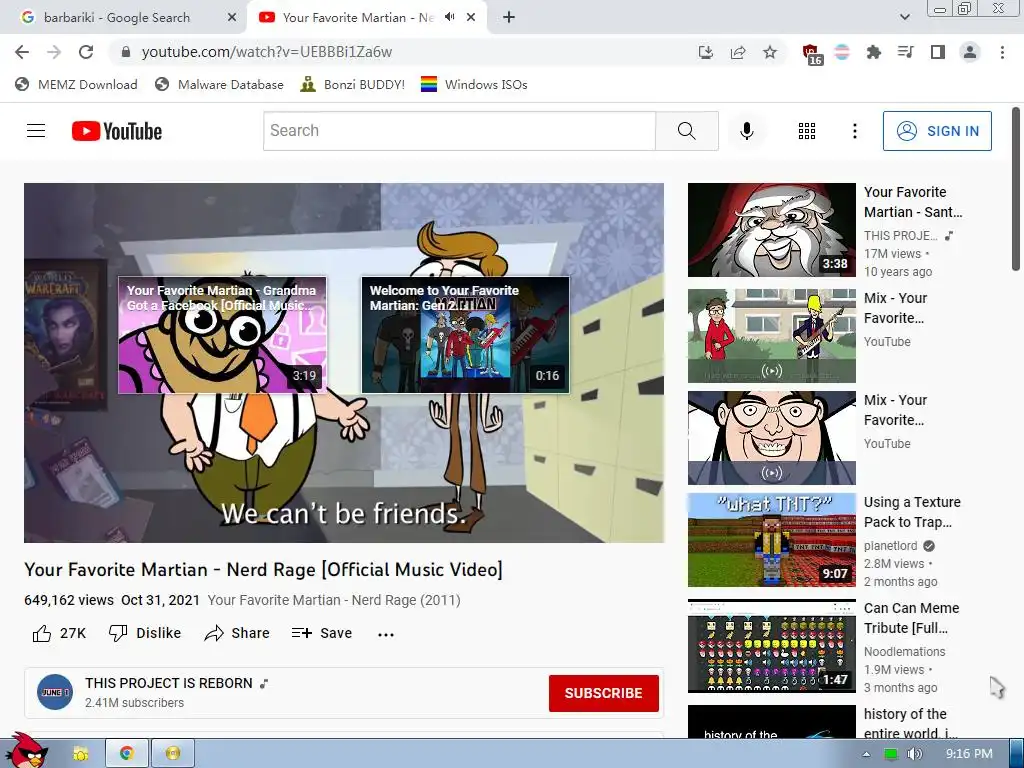Go to YouTube home via logo

pyautogui.click(x=117, y=131)
